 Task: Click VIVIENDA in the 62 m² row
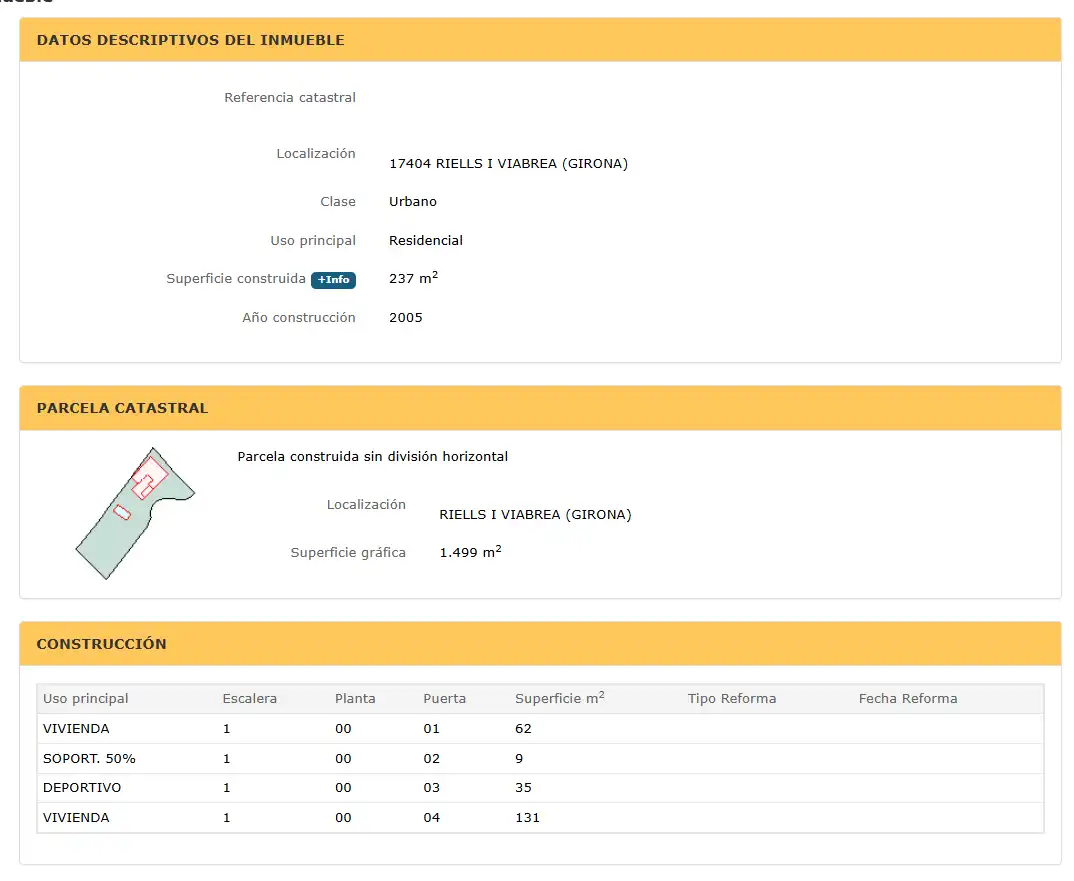pos(76,729)
